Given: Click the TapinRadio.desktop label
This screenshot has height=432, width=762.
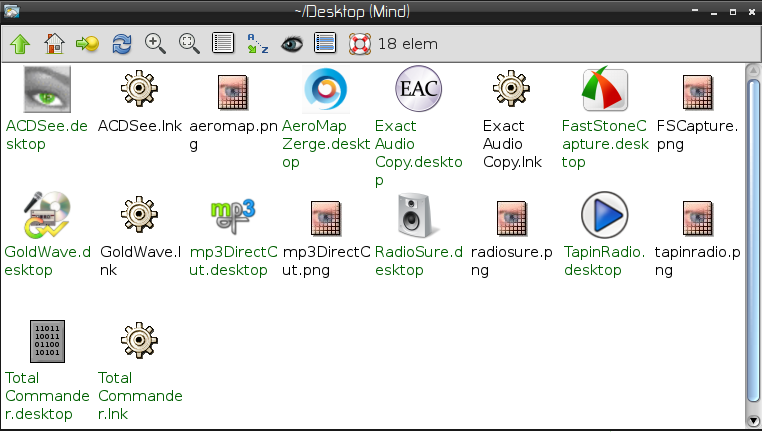Looking at the screenshot, I should pyautogui.click(x=605, y=261).
